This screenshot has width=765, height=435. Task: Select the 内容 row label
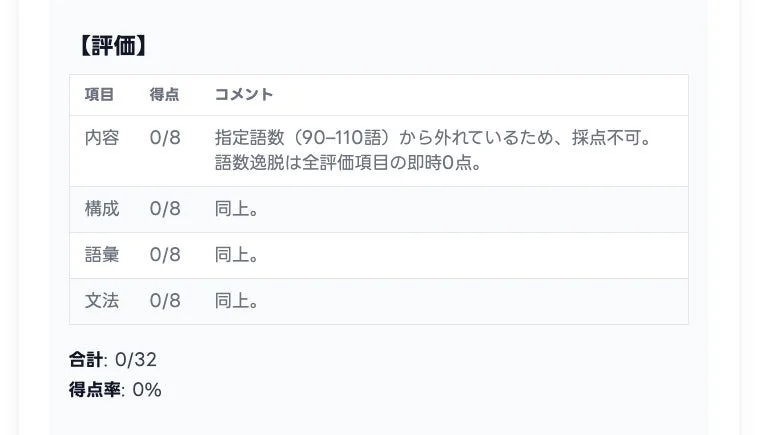click(102, 138)
